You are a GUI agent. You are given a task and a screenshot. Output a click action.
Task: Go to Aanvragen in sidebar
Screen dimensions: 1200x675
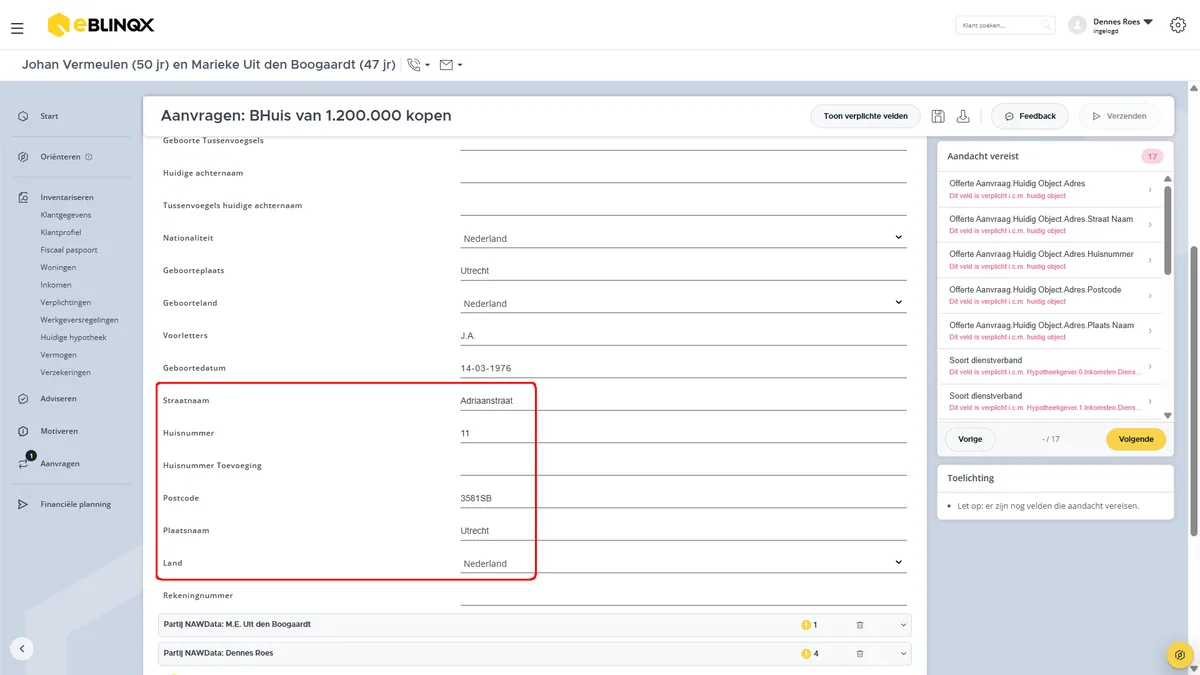60,464
